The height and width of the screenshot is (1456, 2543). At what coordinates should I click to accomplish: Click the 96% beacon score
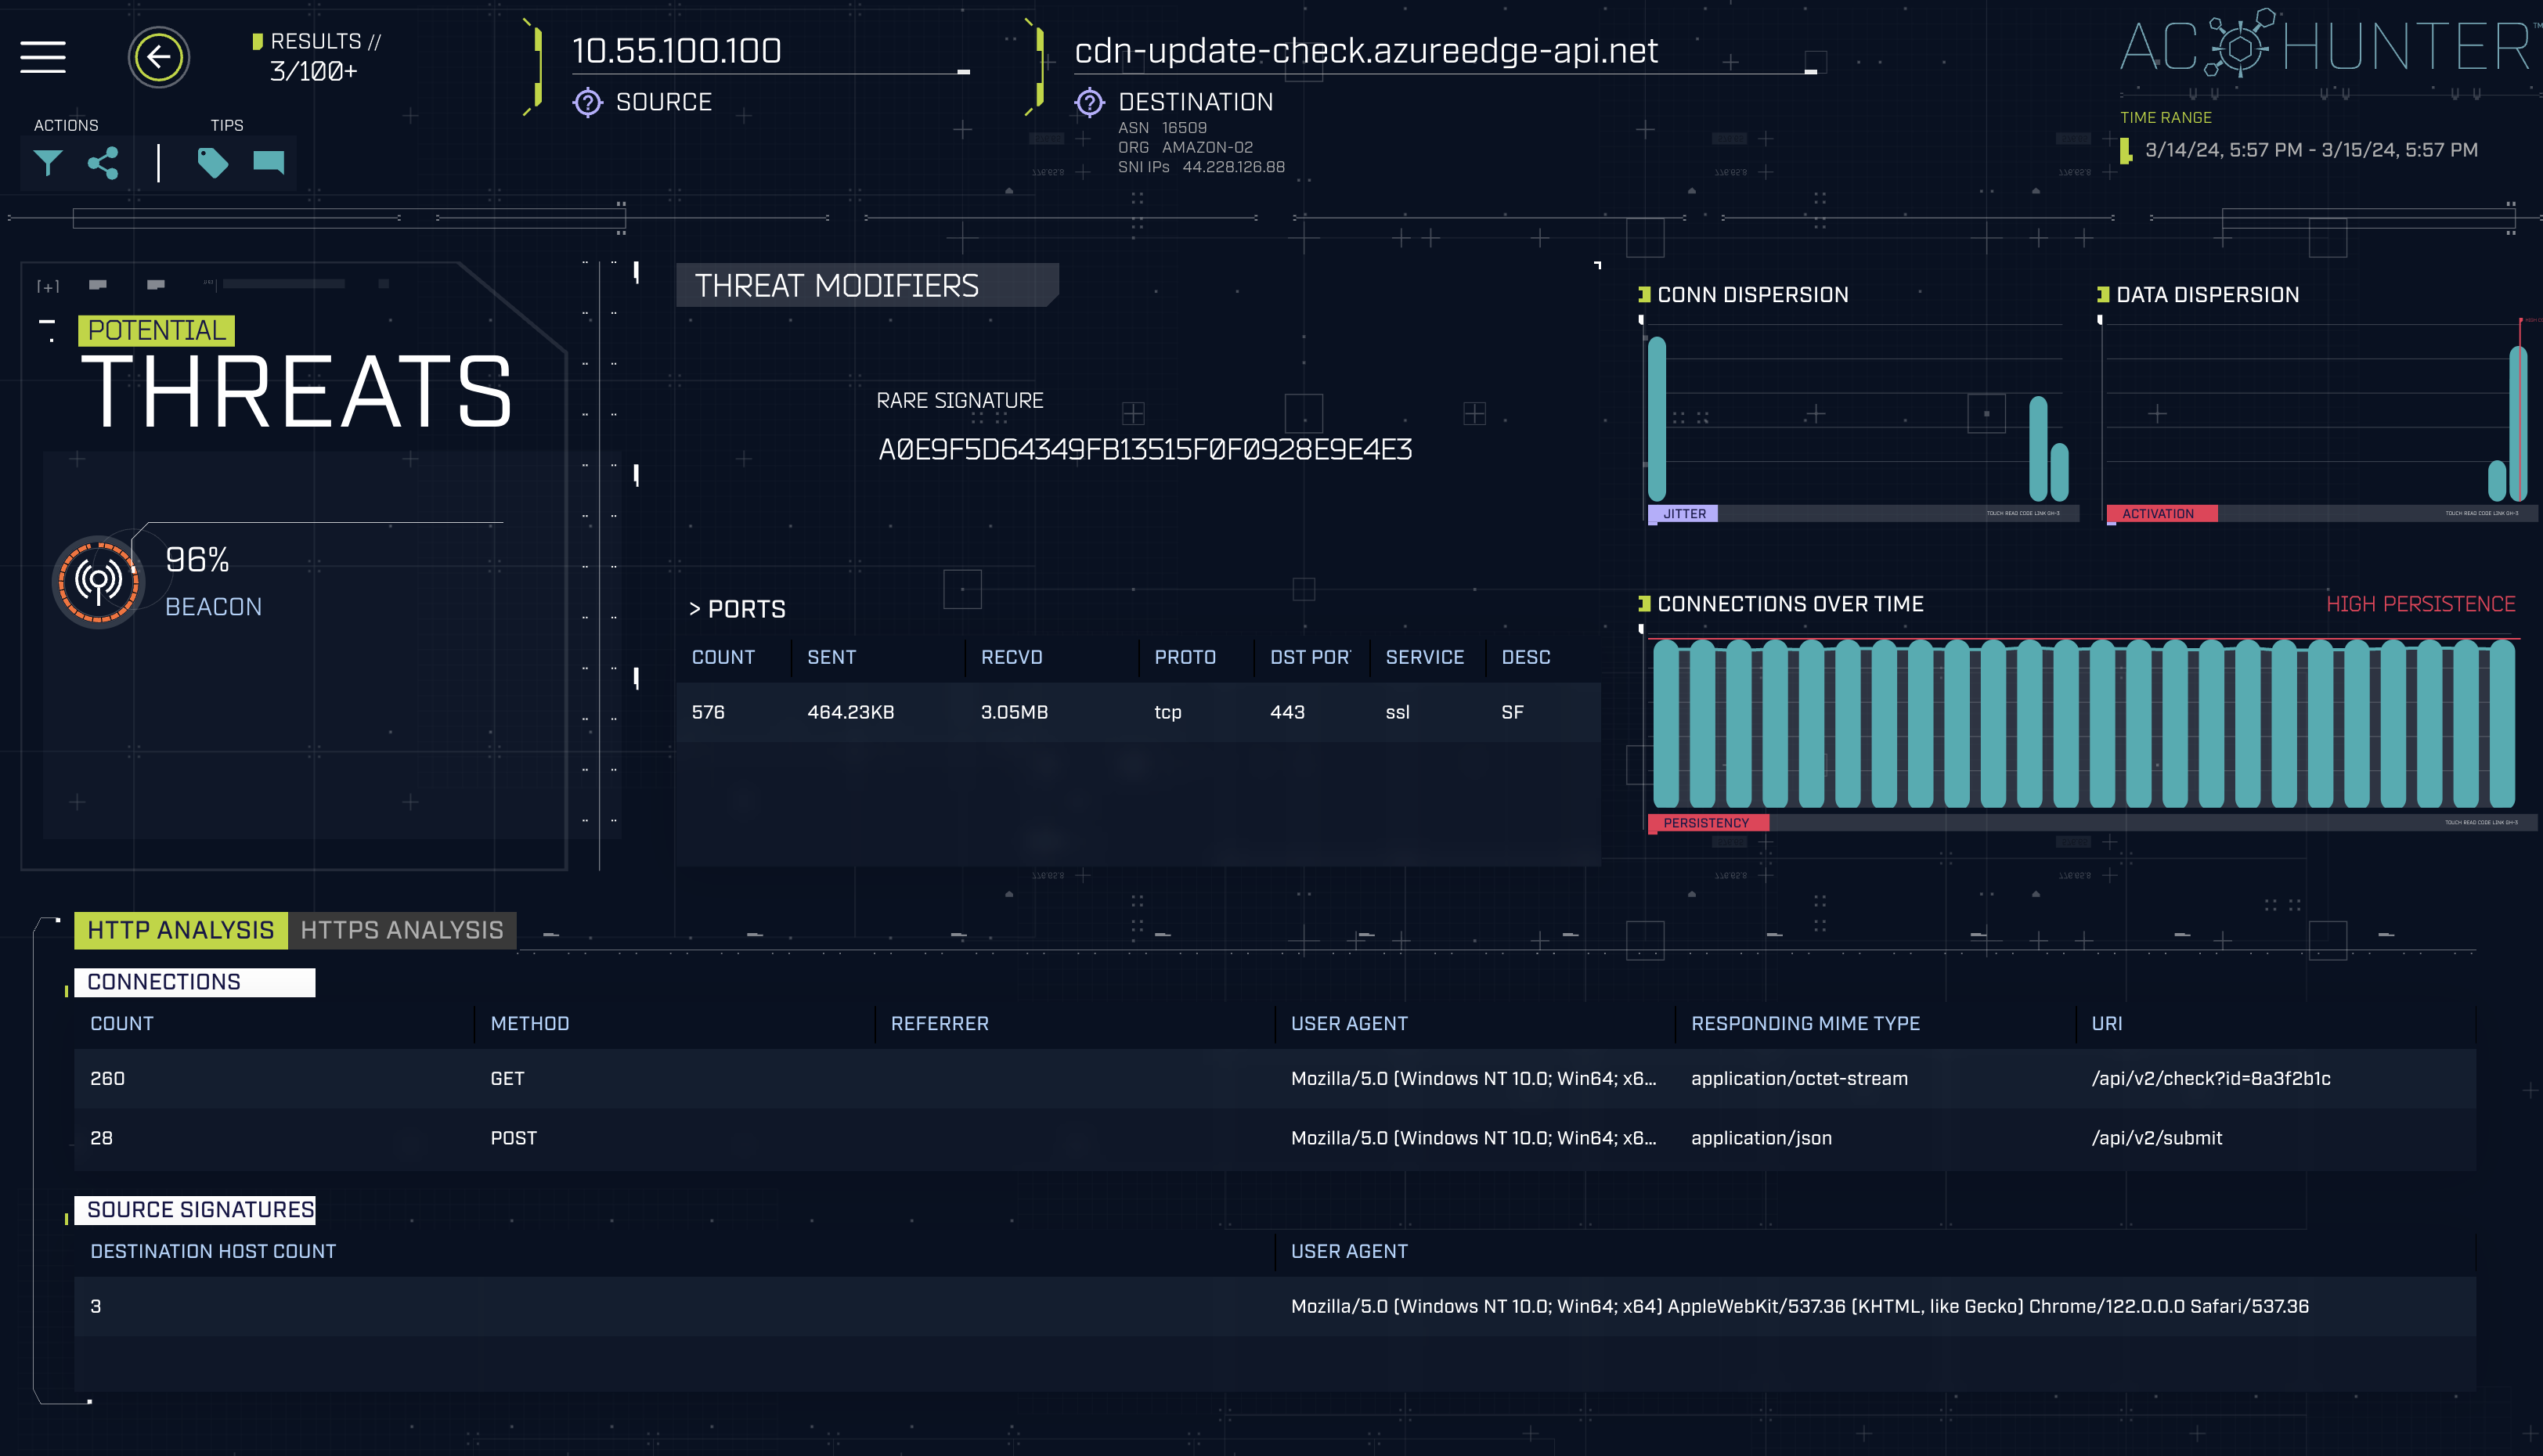coord(197,560)
